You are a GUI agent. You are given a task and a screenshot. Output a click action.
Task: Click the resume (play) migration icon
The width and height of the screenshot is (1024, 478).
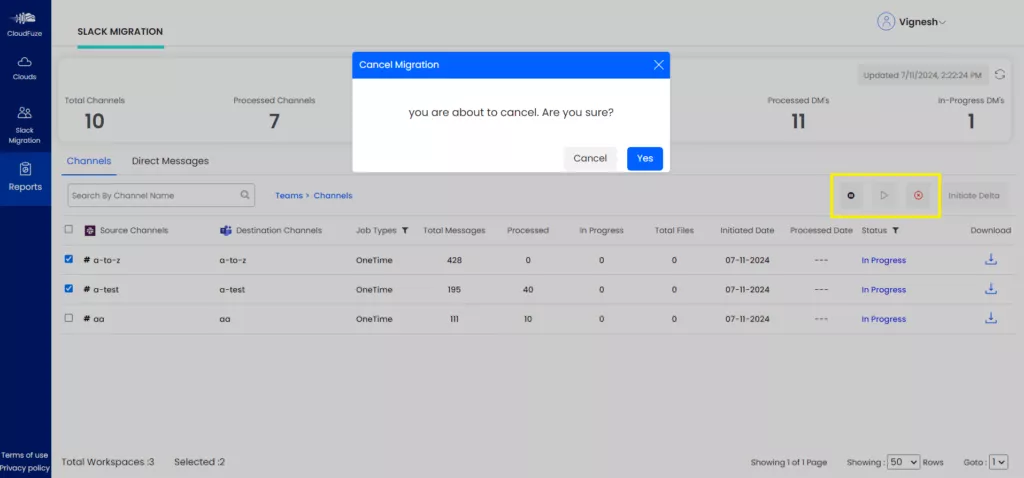pos(884,195)
